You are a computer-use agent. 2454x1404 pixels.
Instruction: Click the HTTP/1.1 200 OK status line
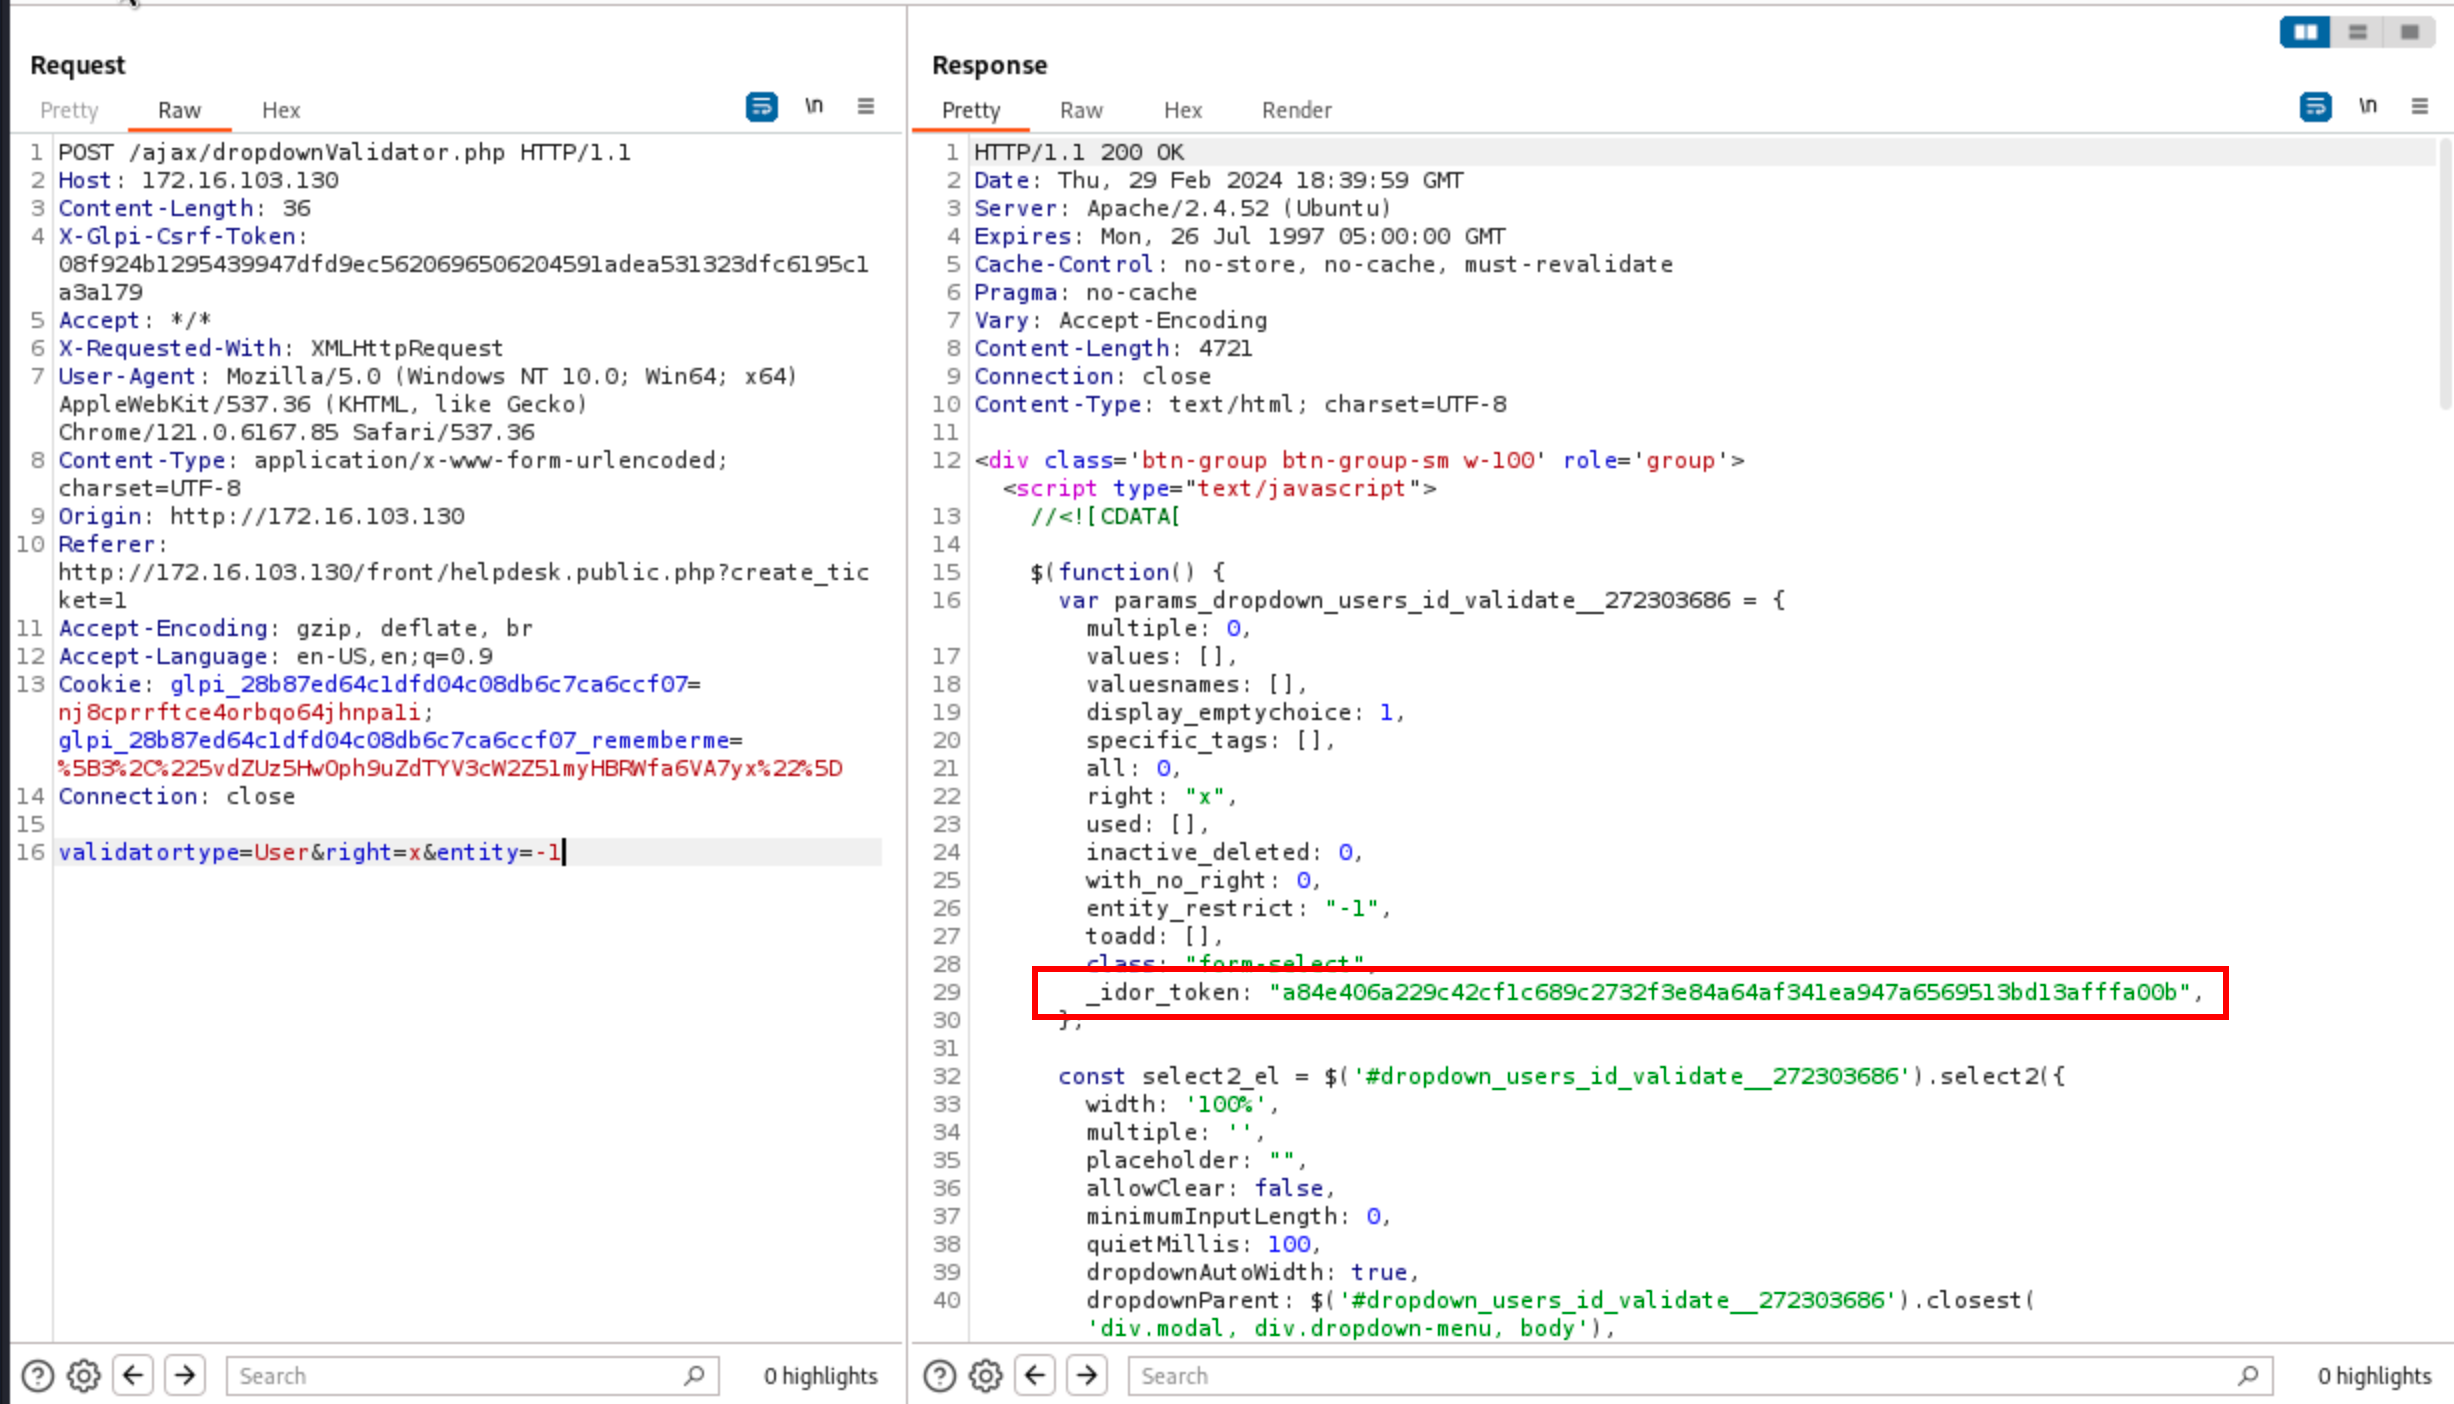pyautogui.click(x=1079, y=152)
